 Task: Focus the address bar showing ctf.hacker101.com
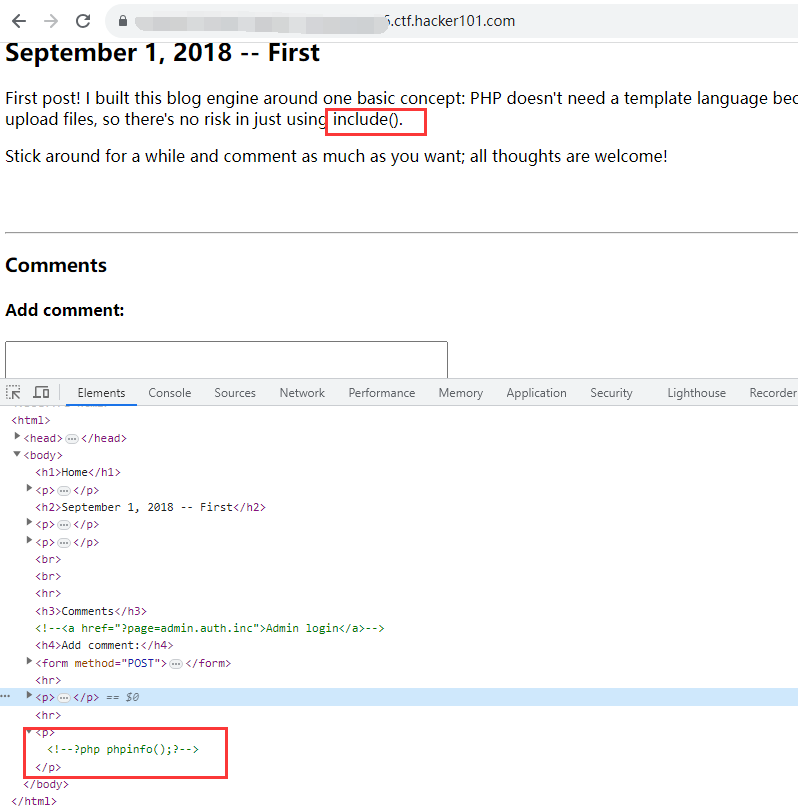click(x=451, y=21)
